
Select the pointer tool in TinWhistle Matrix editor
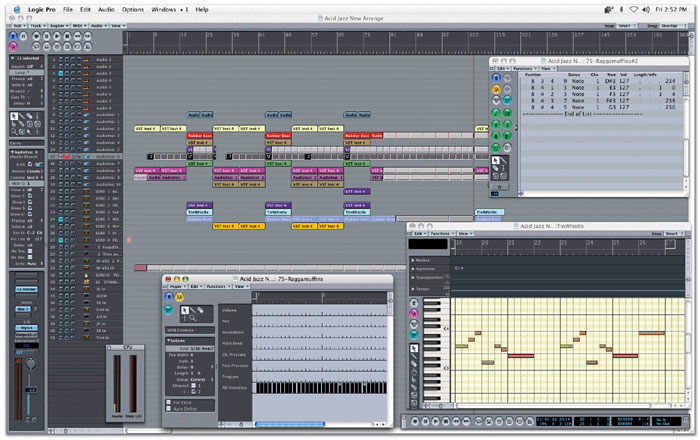coord(414,348)
